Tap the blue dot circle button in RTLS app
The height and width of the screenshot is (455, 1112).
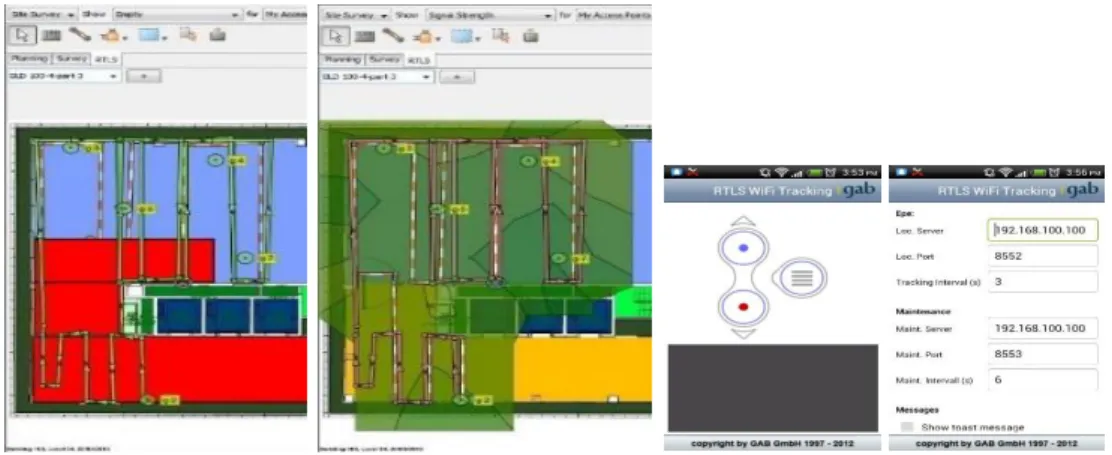(743, 247)
